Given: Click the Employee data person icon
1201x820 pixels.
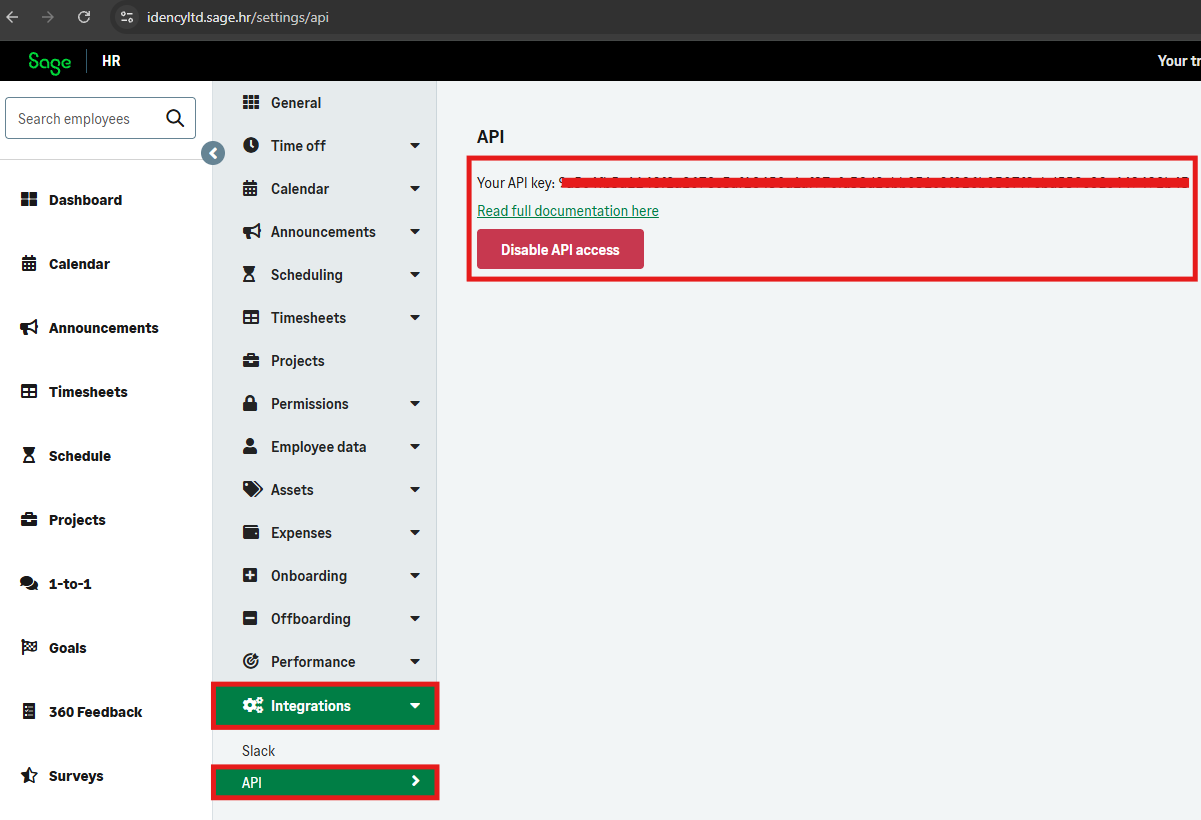Looking at the screenshot, I should (251, 446).
